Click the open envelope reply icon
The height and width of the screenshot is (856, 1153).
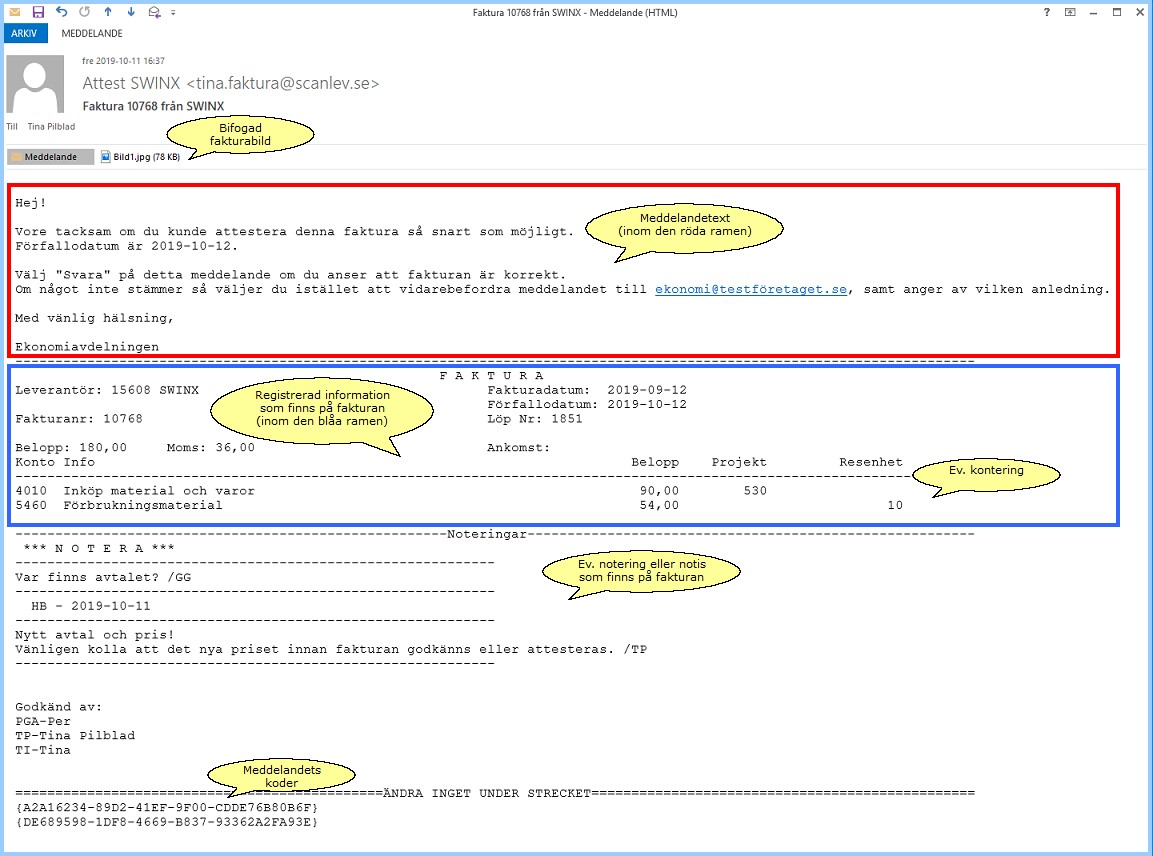pyautogui.click(x=154, y=12)
